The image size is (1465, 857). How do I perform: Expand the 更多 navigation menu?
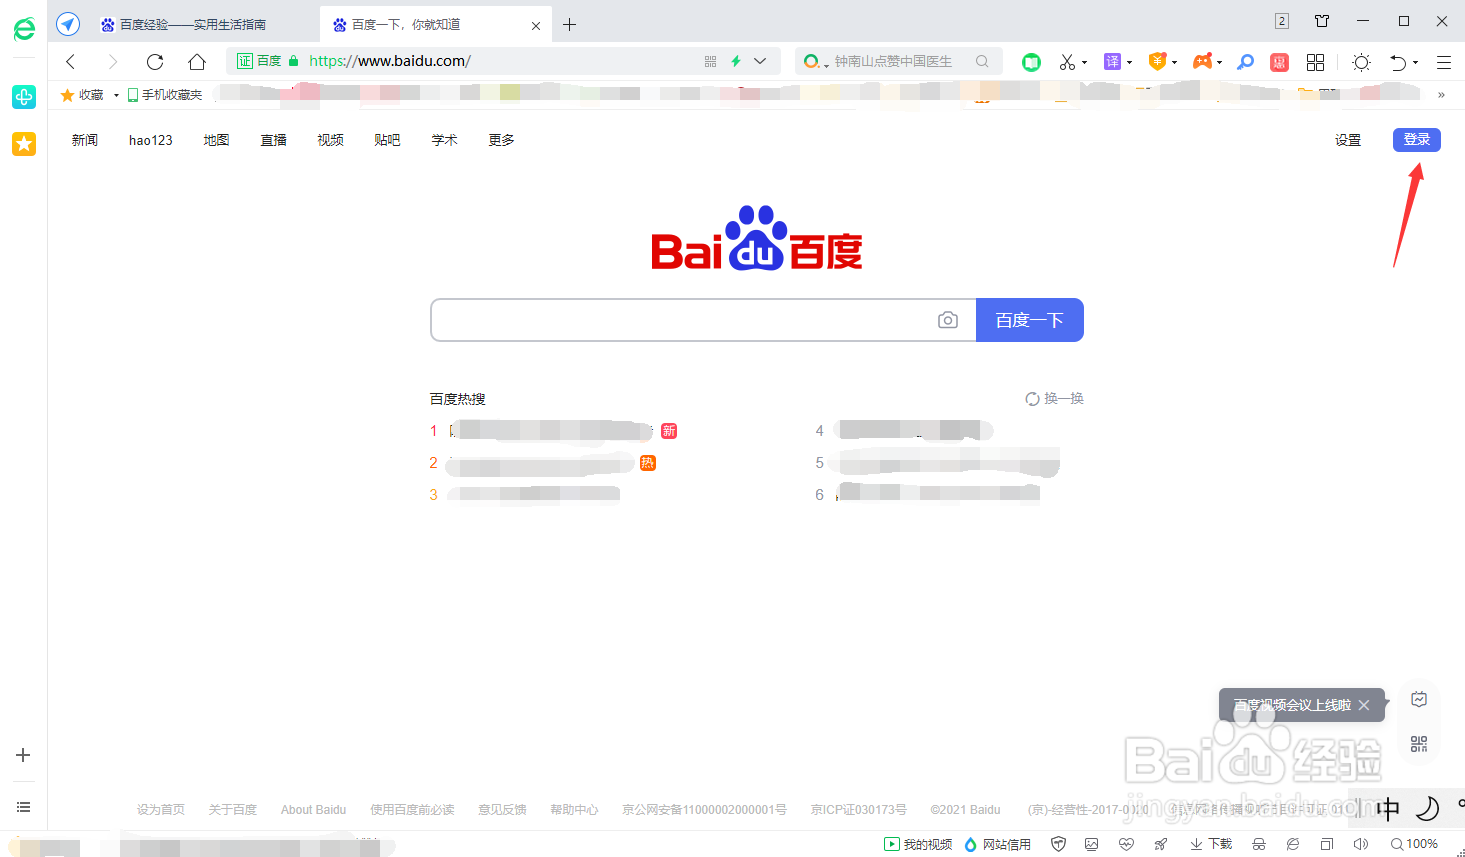click(x=502, y=140)
